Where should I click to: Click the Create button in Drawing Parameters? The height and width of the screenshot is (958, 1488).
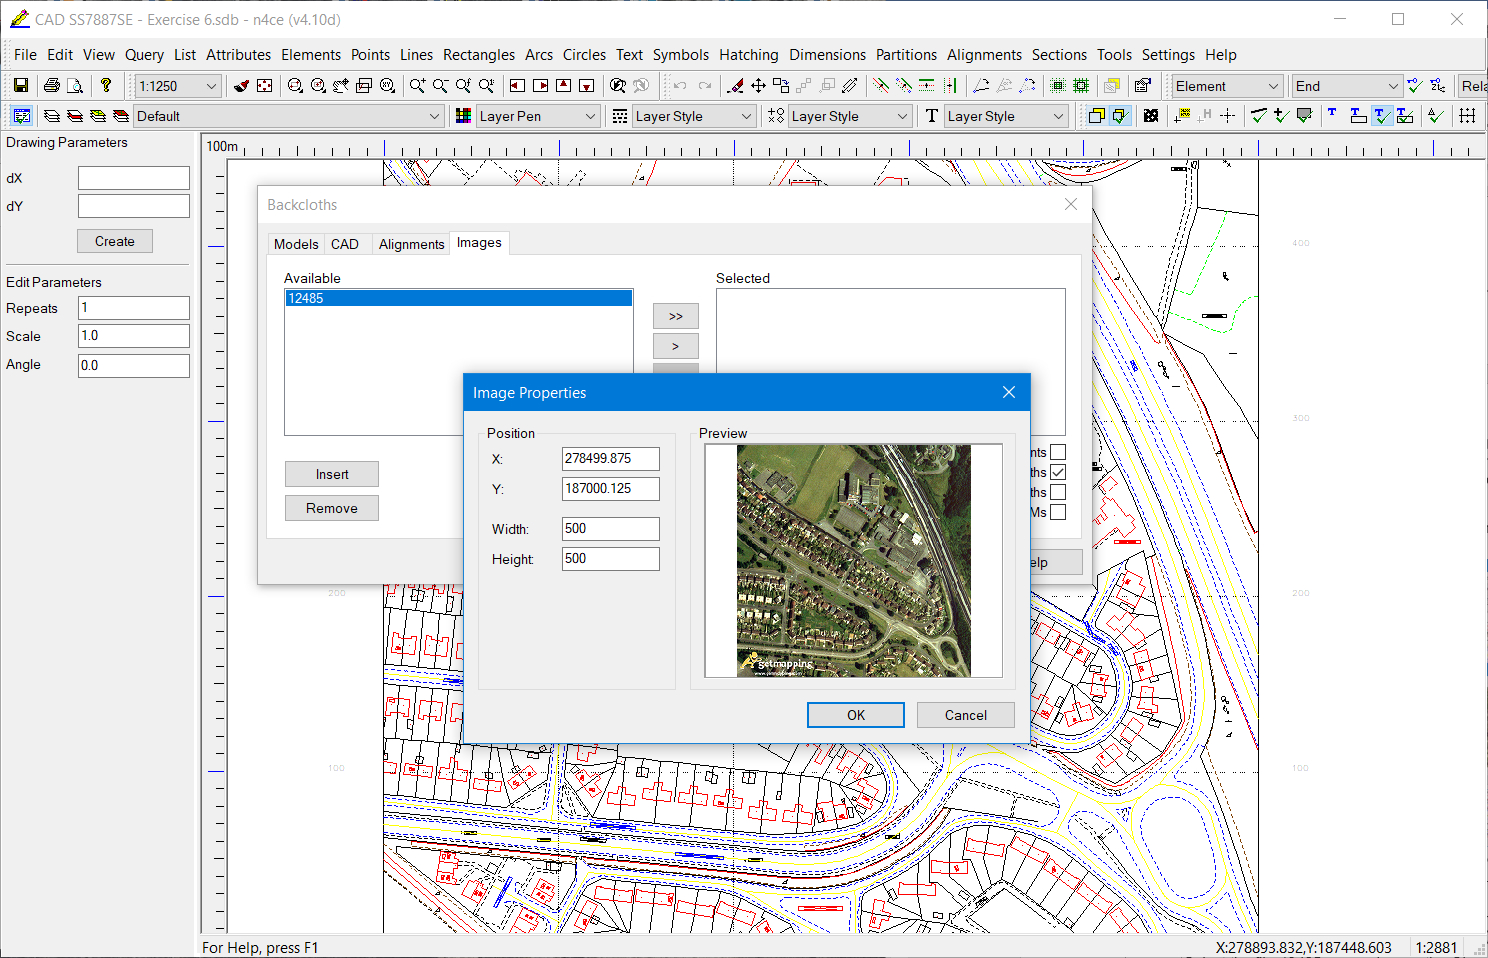115,241
